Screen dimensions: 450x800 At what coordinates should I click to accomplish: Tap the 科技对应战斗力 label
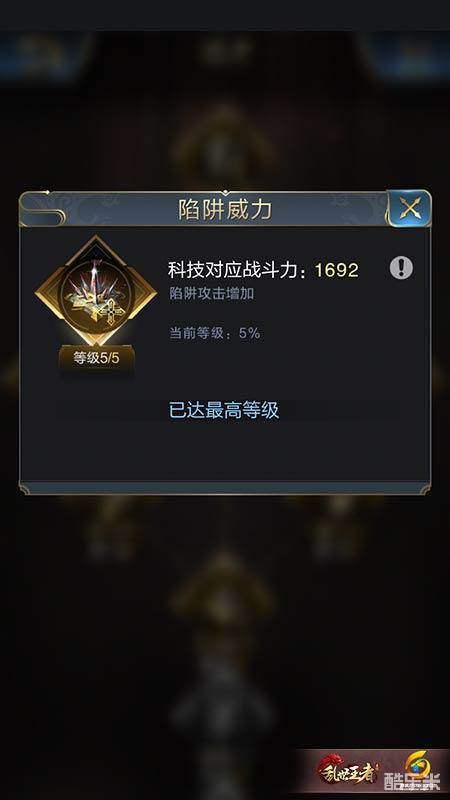click(237, 270)
